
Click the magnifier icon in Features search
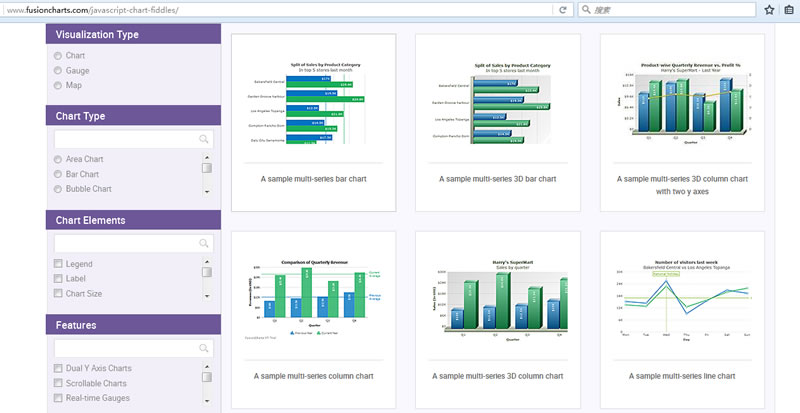click(x=204, y=348)
